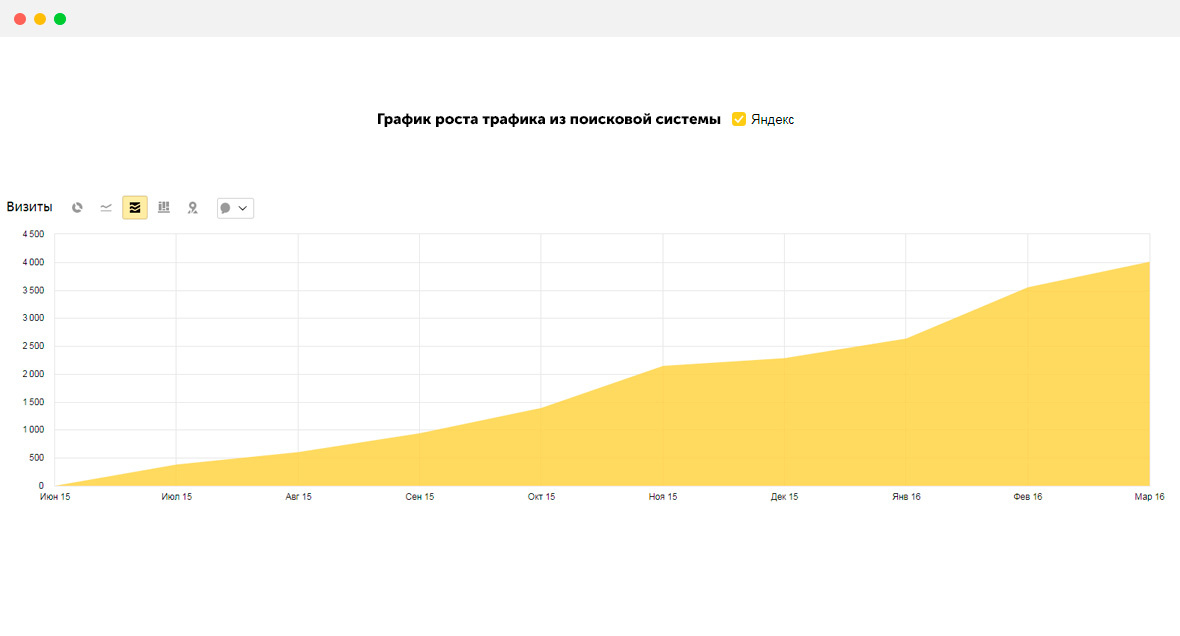Minimize the window with yellow button
Image resolution: width=1180 pixels, height=636 pixels.
(x=40, y=19)
